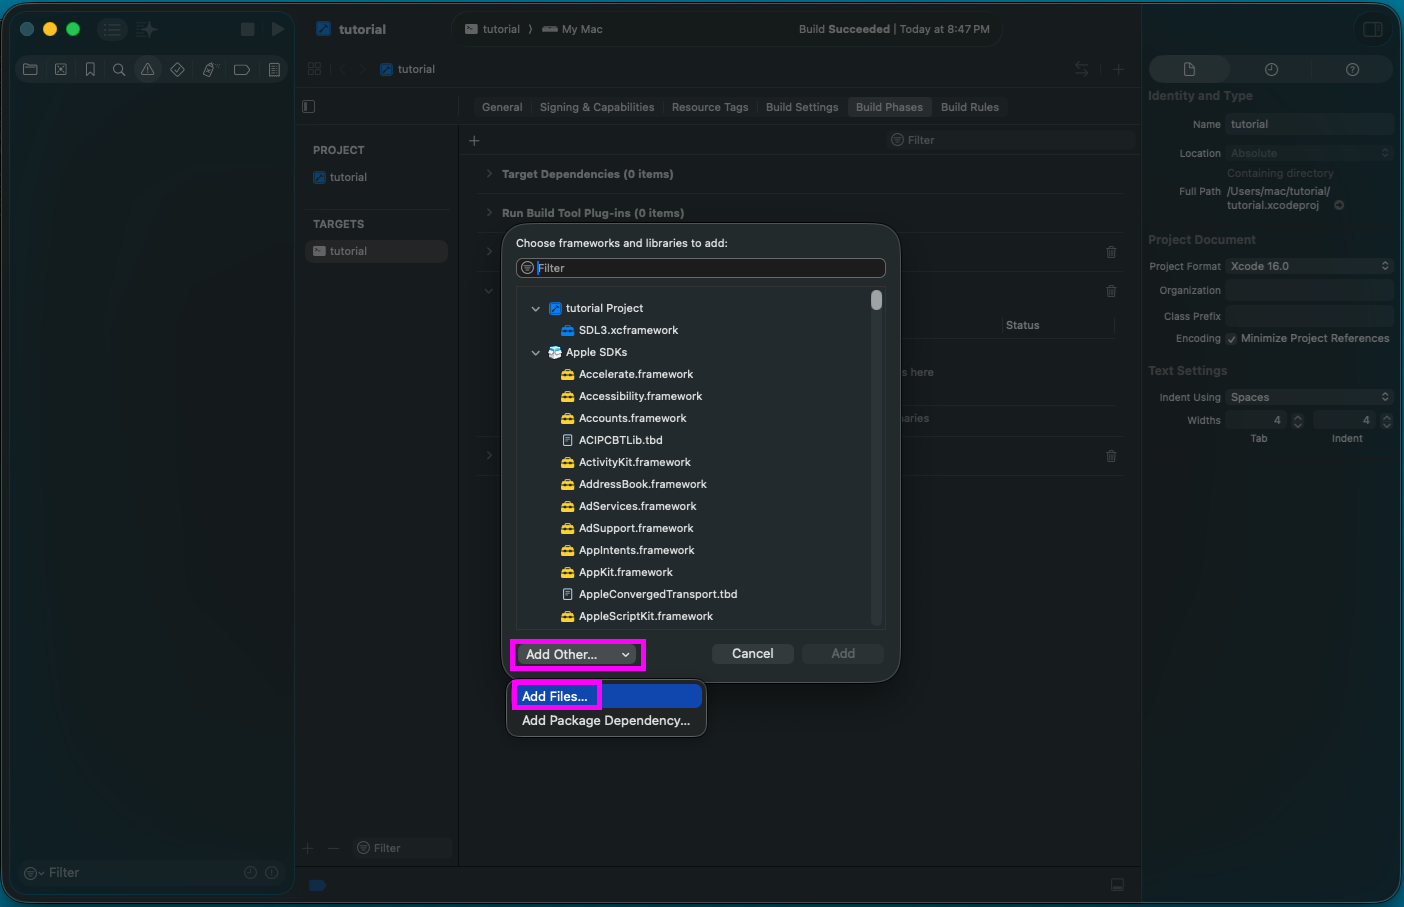Click the Add button in dialog

843,654
